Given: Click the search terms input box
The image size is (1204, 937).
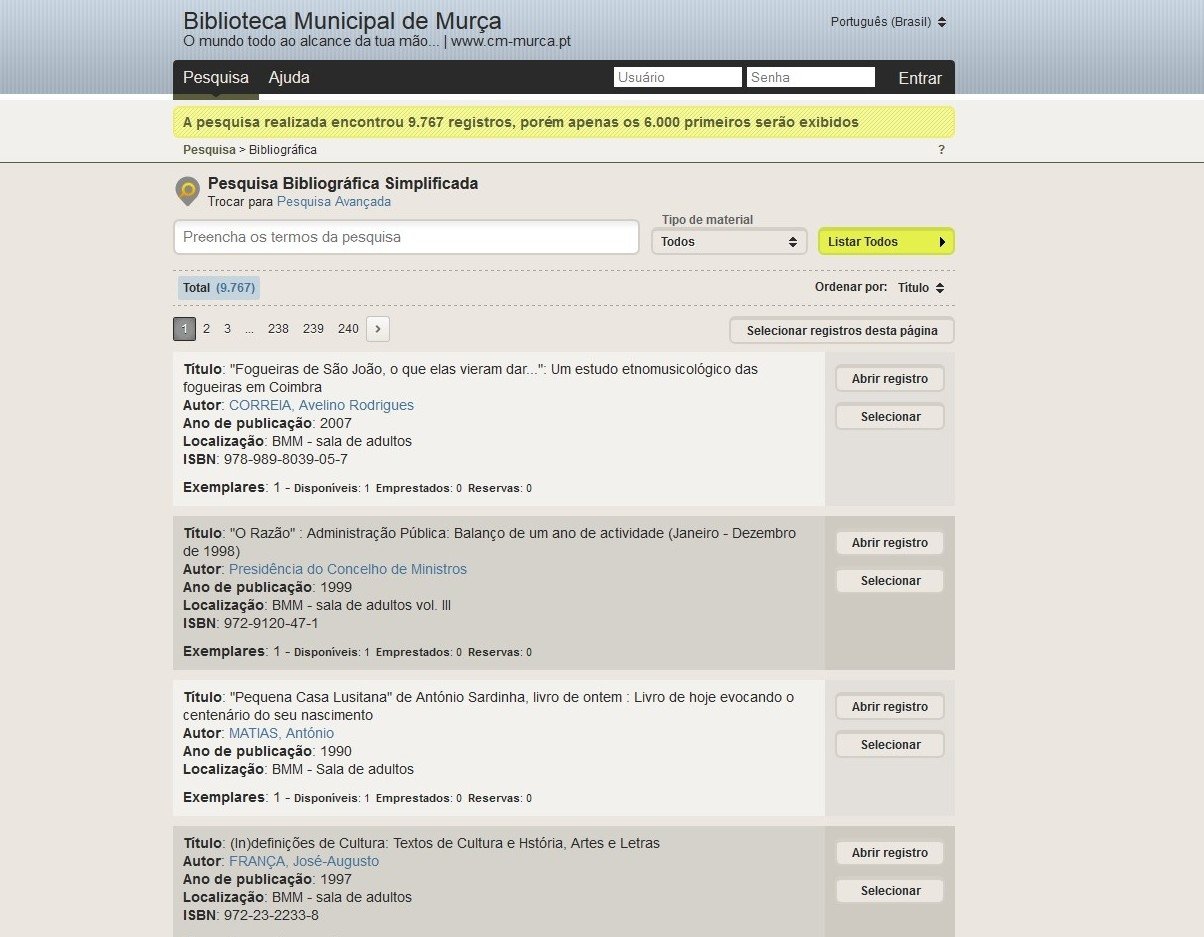Looking at the screenshot, I should pyautogui.click(x=406, y=238).
